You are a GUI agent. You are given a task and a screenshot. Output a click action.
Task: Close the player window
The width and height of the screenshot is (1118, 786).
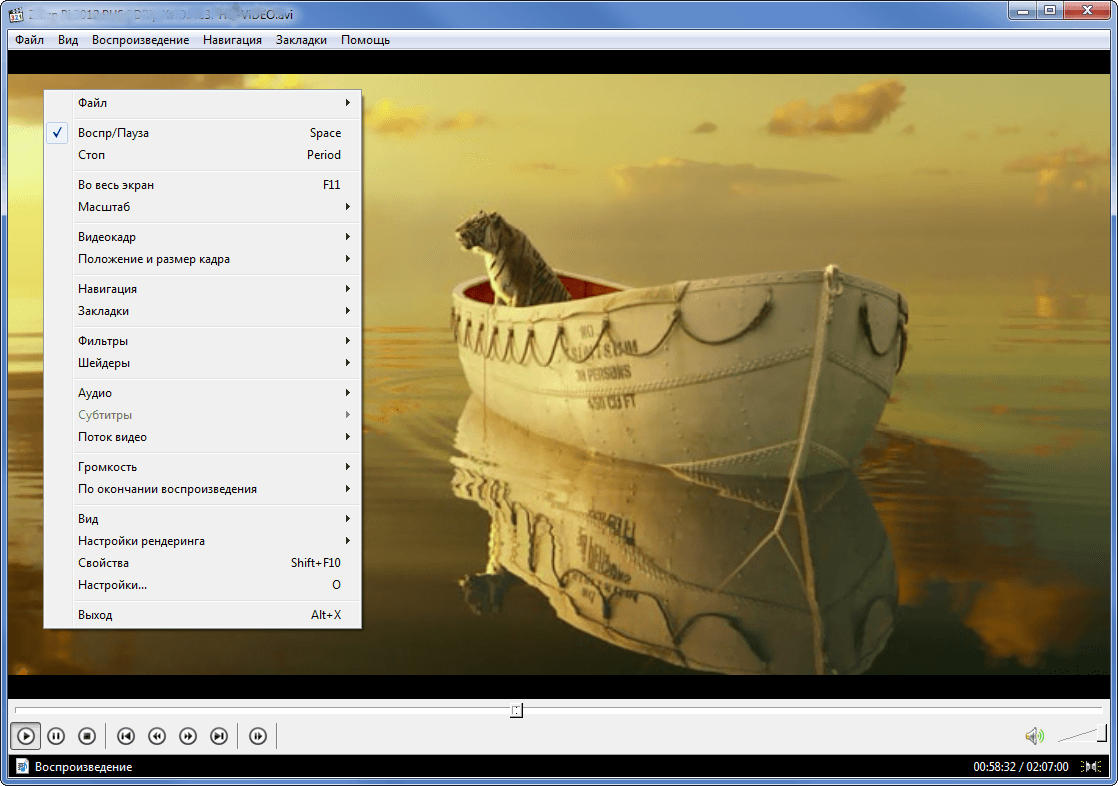click(x=1087, y=11)
